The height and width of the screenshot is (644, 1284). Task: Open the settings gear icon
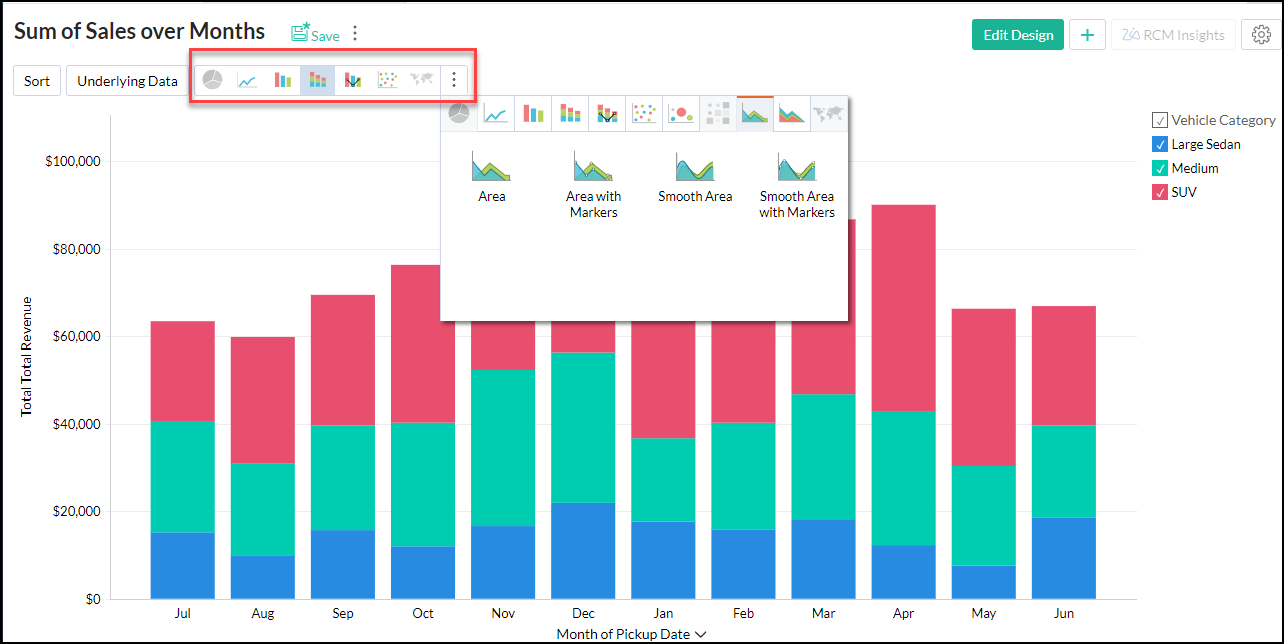tap(1261, 35)
